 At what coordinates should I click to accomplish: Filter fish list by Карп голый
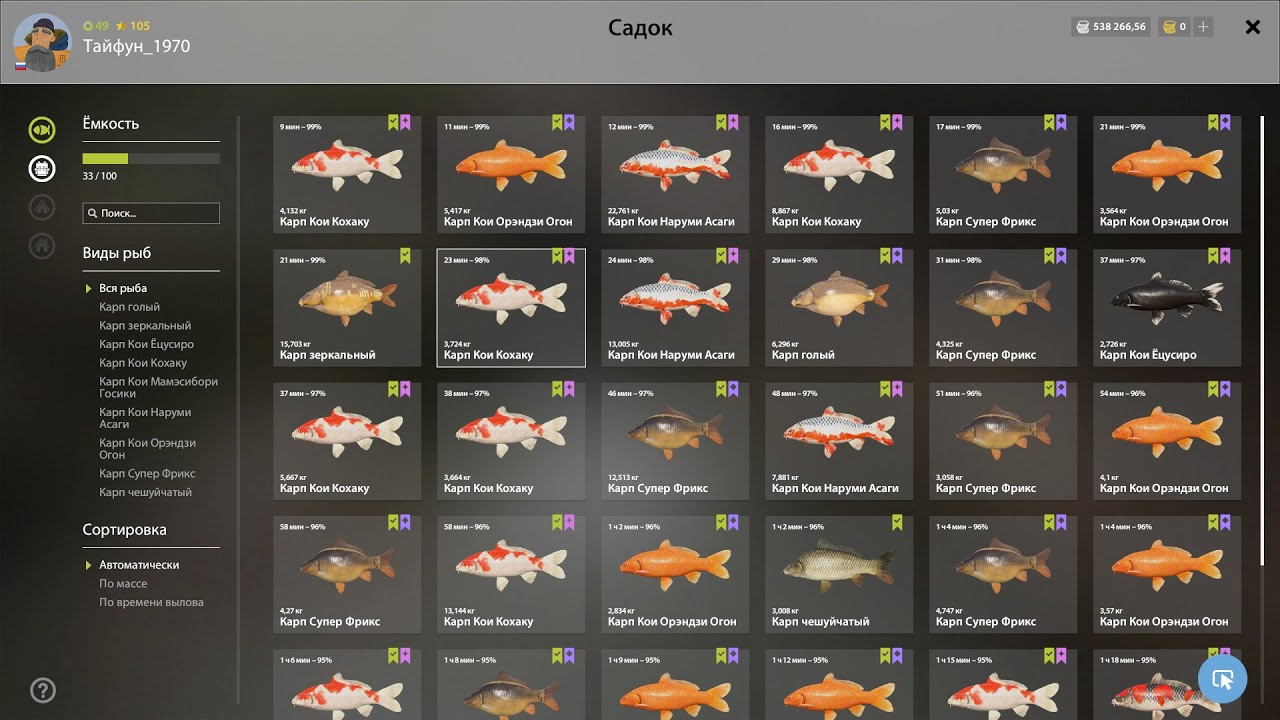tap(129, 307)
